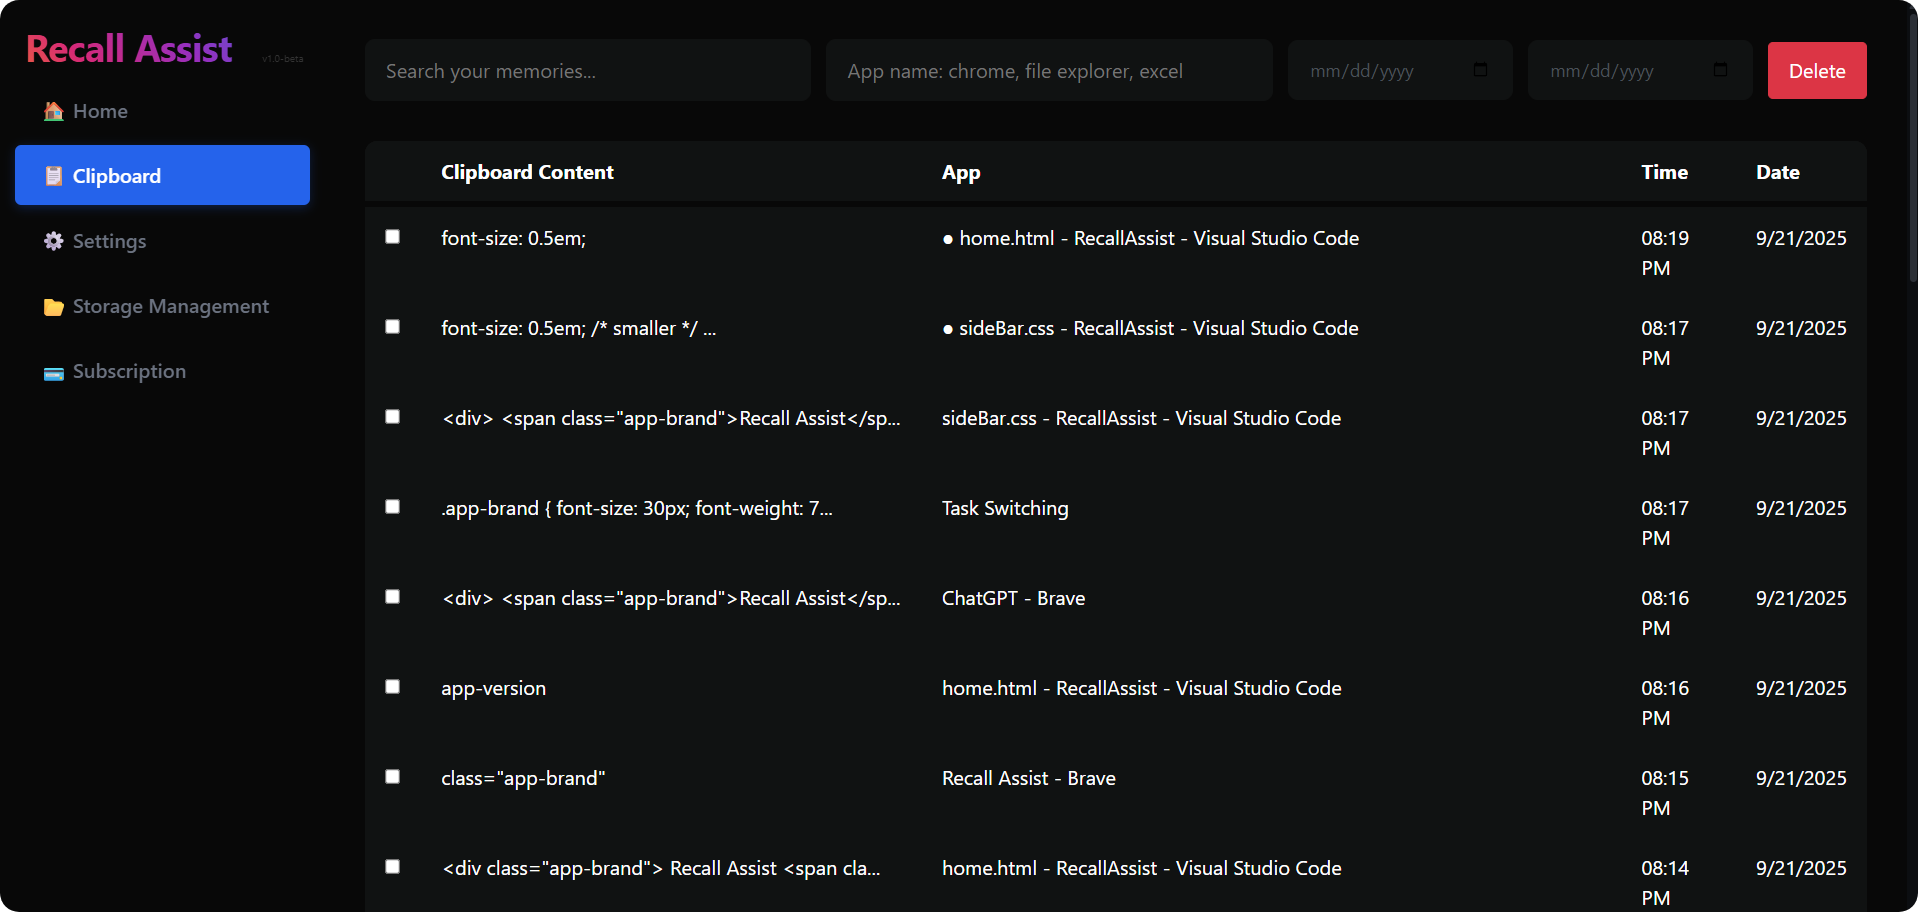Open Settings using the gear icon
The image size is (1918, 912).
pyautogui.click(x=52, y=241)
